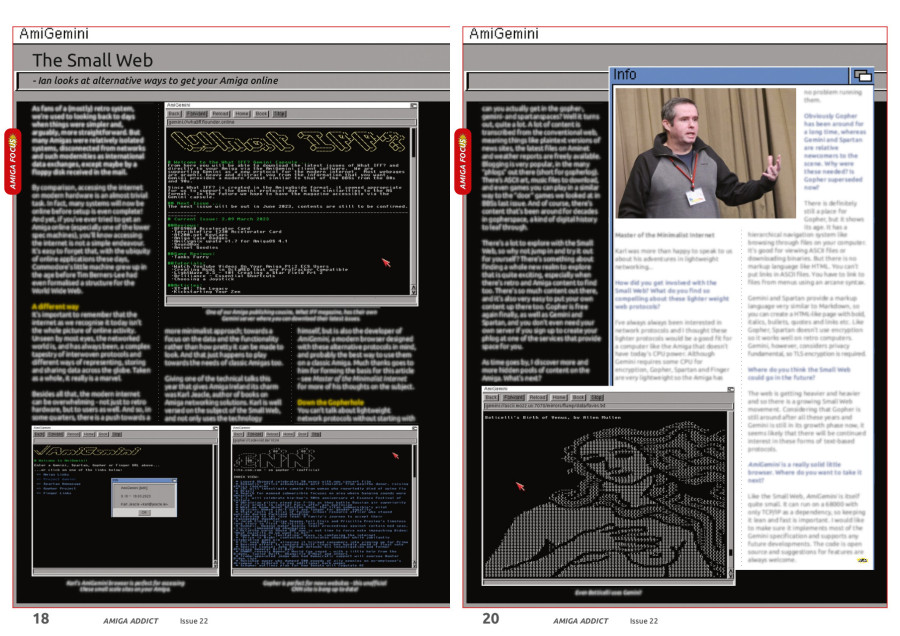
Task: Click the photo of the speaker in Info panel
Action: 705,153
